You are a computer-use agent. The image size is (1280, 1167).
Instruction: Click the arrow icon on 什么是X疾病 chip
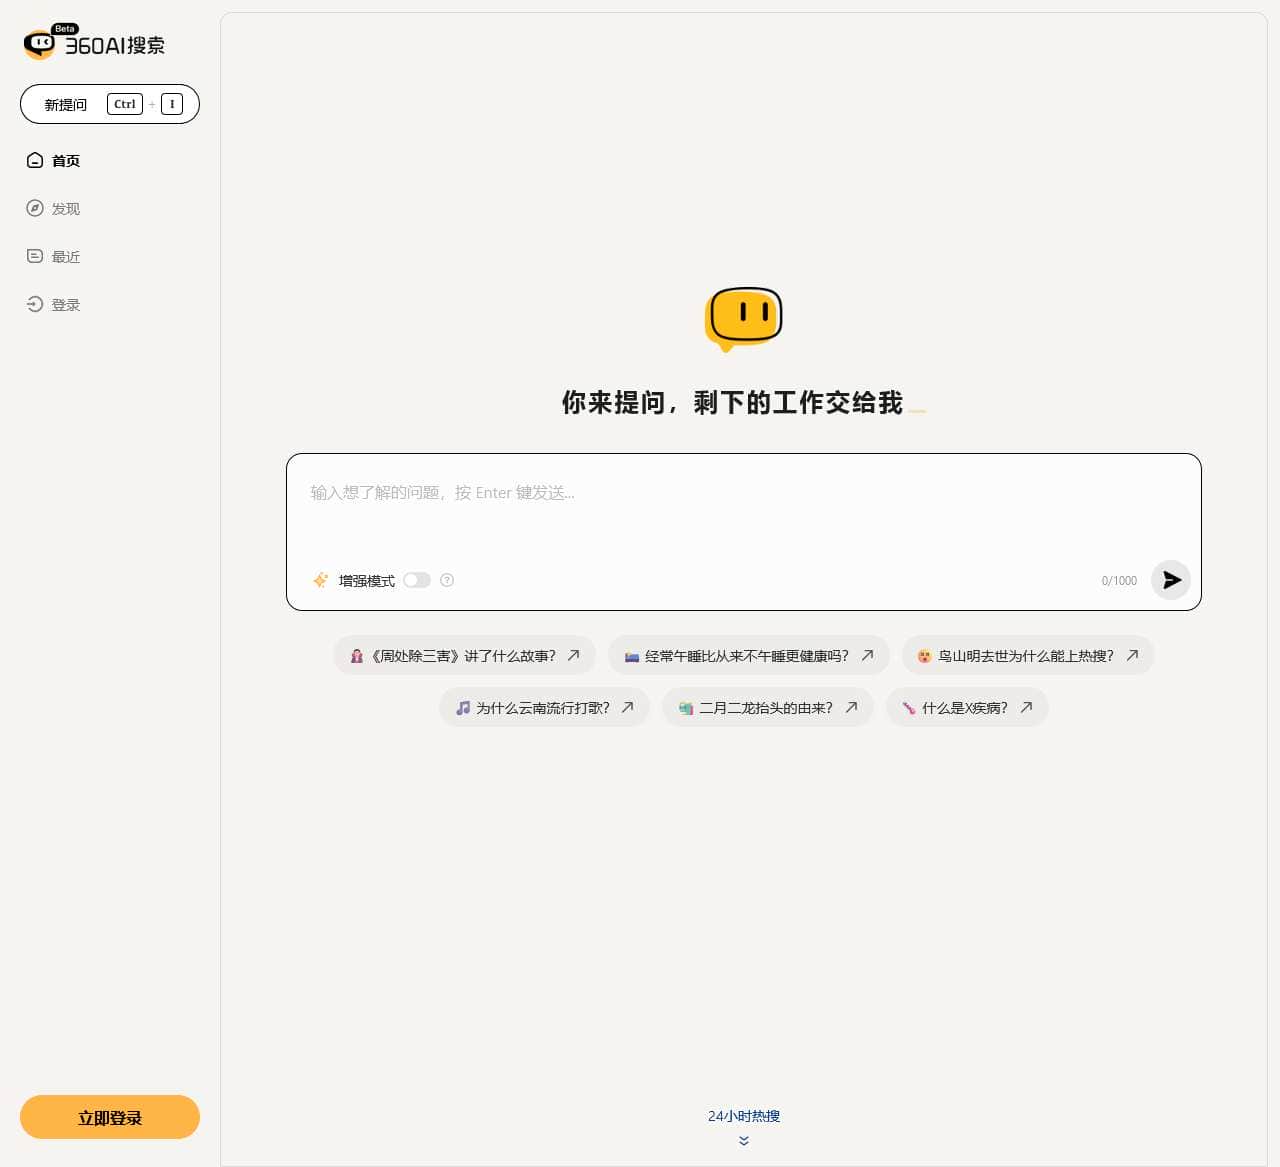tap(1026, 707)
